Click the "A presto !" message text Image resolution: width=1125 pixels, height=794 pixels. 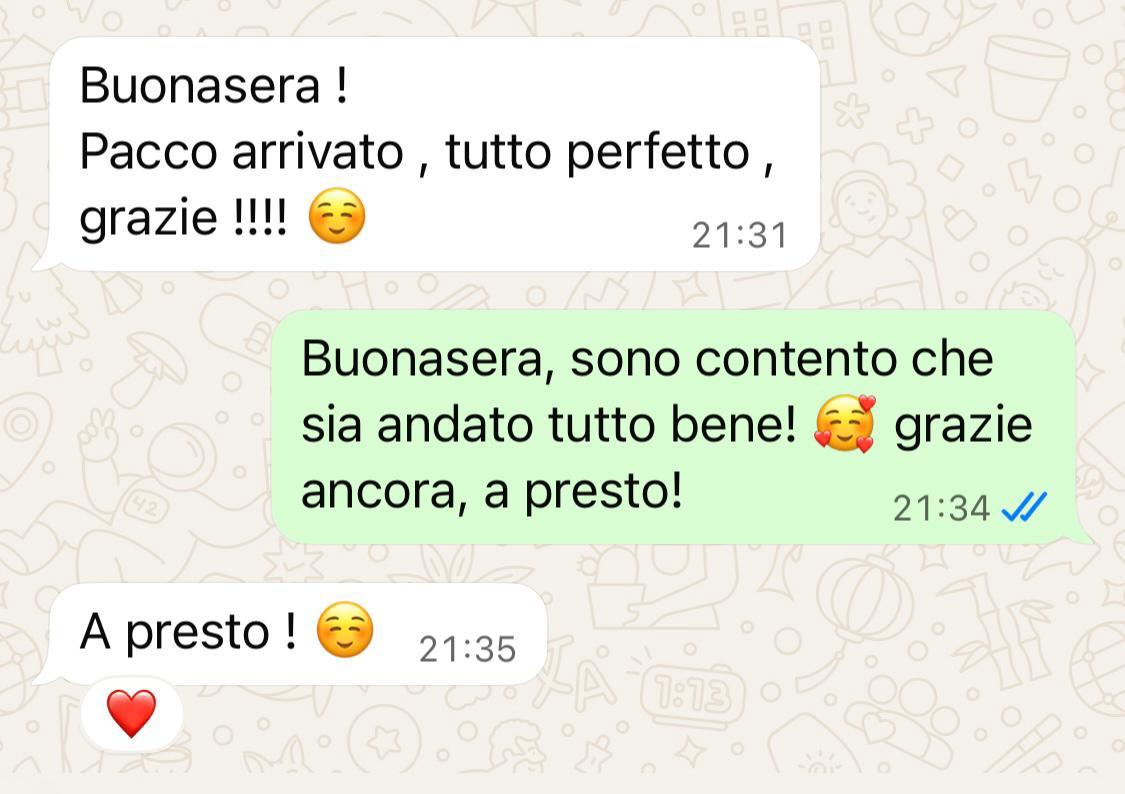pos(189,633)
